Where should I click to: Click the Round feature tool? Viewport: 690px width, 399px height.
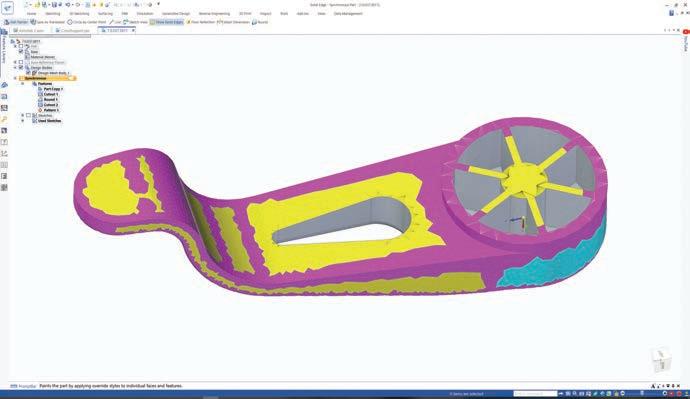[260, 22]
